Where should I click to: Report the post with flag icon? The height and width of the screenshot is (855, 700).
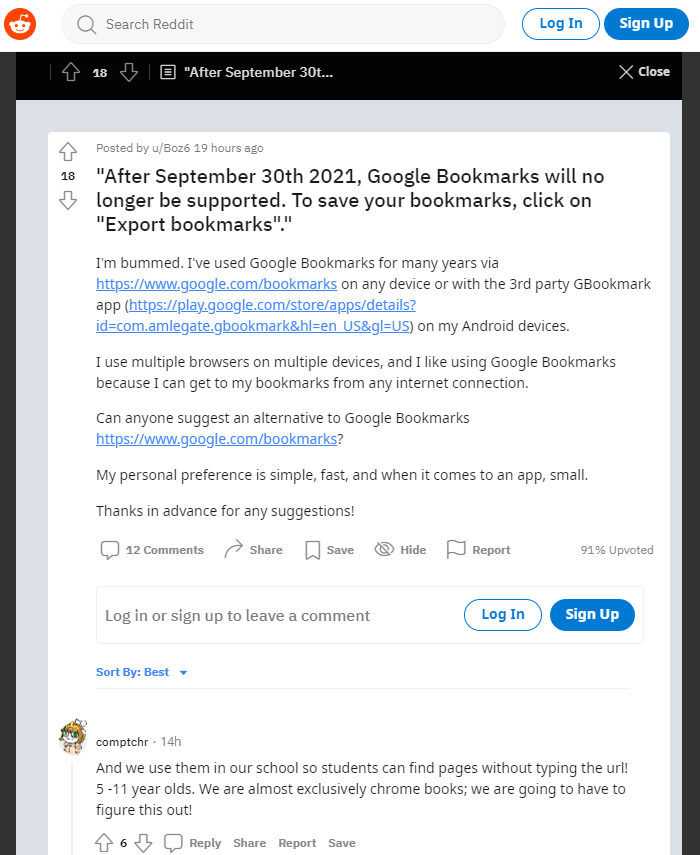tap(478, 550)
